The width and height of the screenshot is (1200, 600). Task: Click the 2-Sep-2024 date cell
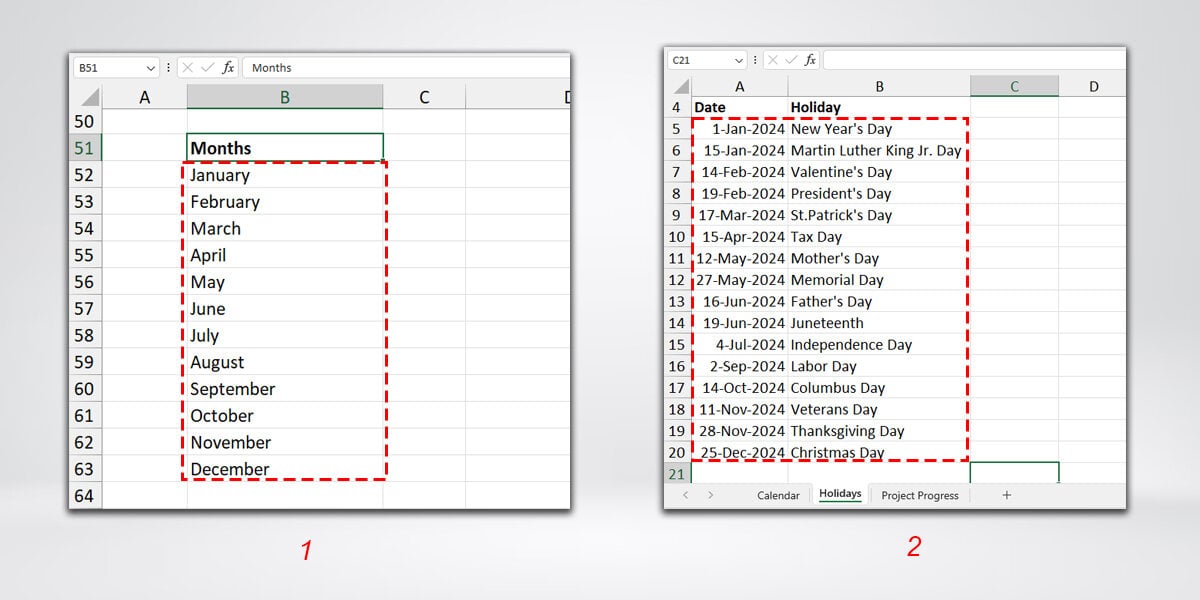pyautogui.click(x=740, y=367)
